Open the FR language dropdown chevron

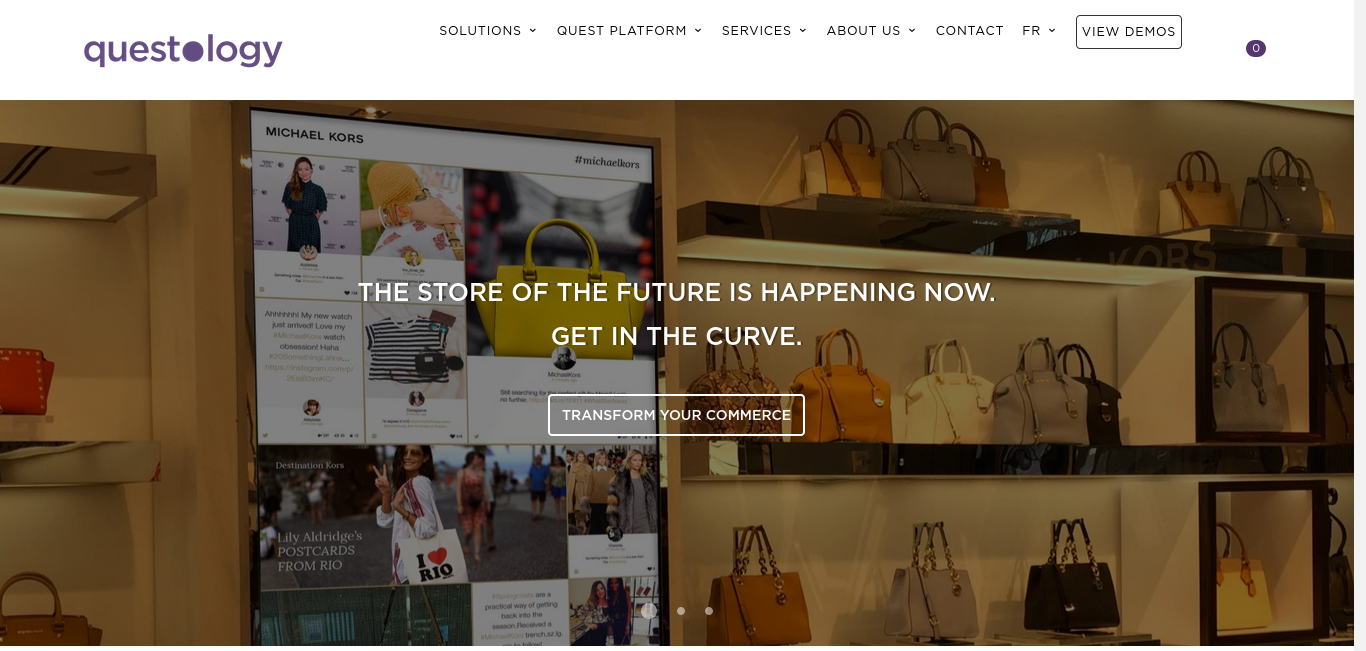click(x=1052, y=31)
